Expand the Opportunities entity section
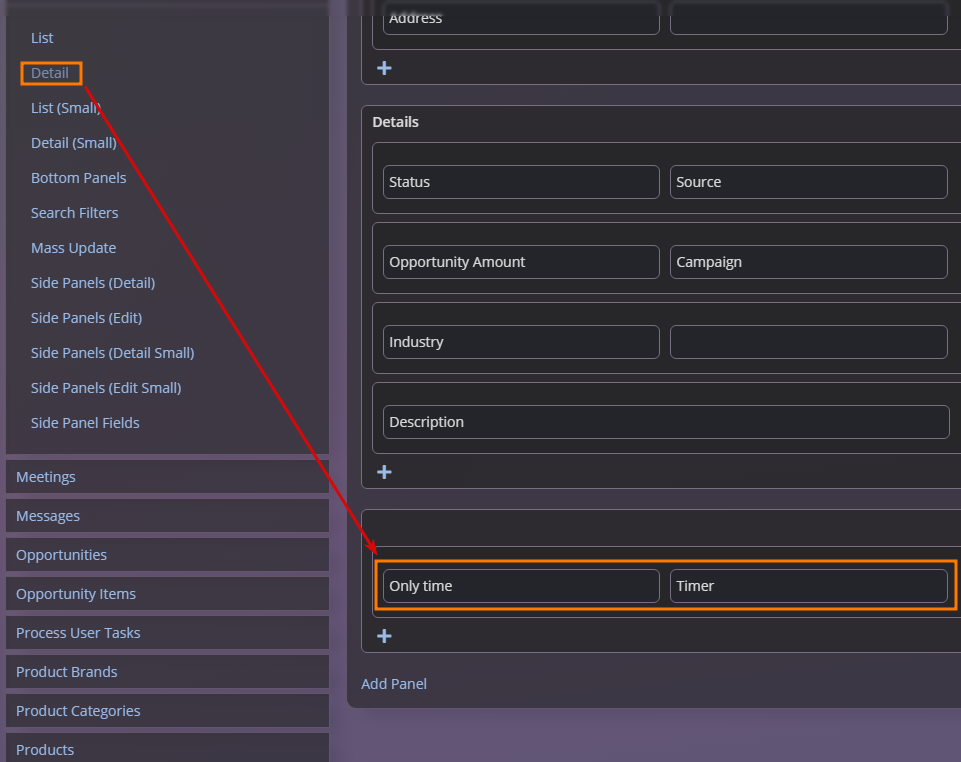The width and height of the screenshot is (961, 762). click(61, 555)
